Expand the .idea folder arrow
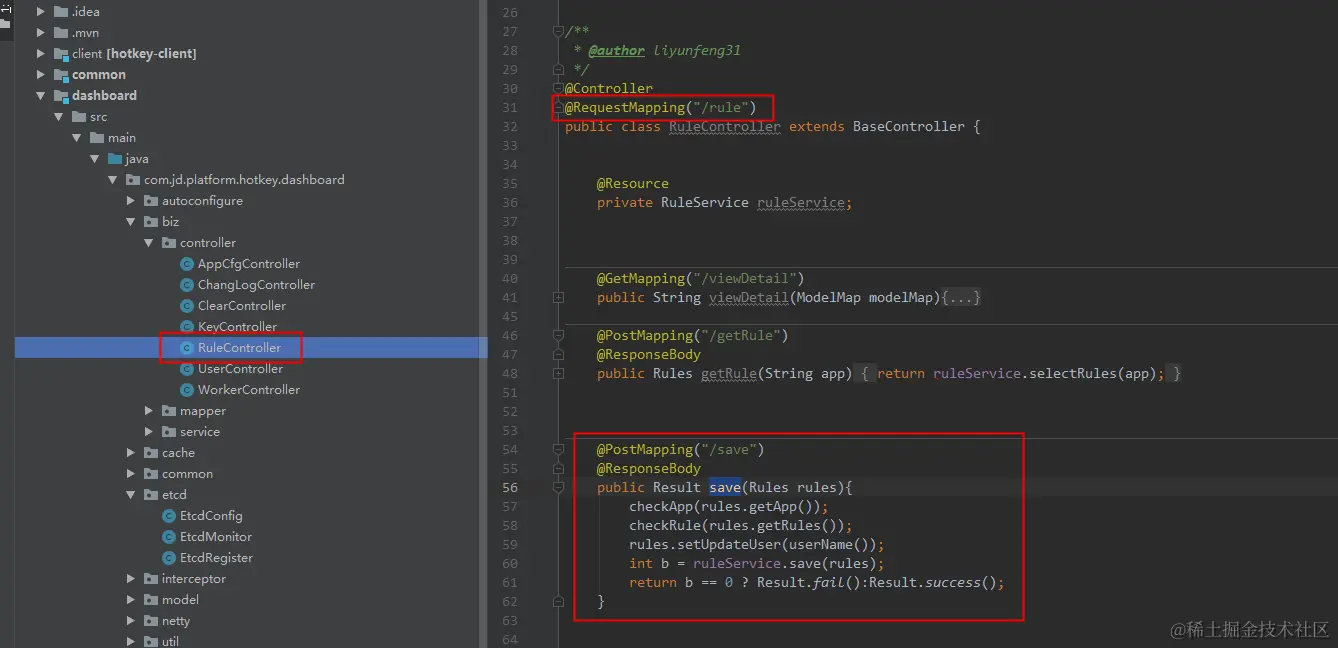Image resolution: width=1338 pixels, height=648 pixels. 41,12
